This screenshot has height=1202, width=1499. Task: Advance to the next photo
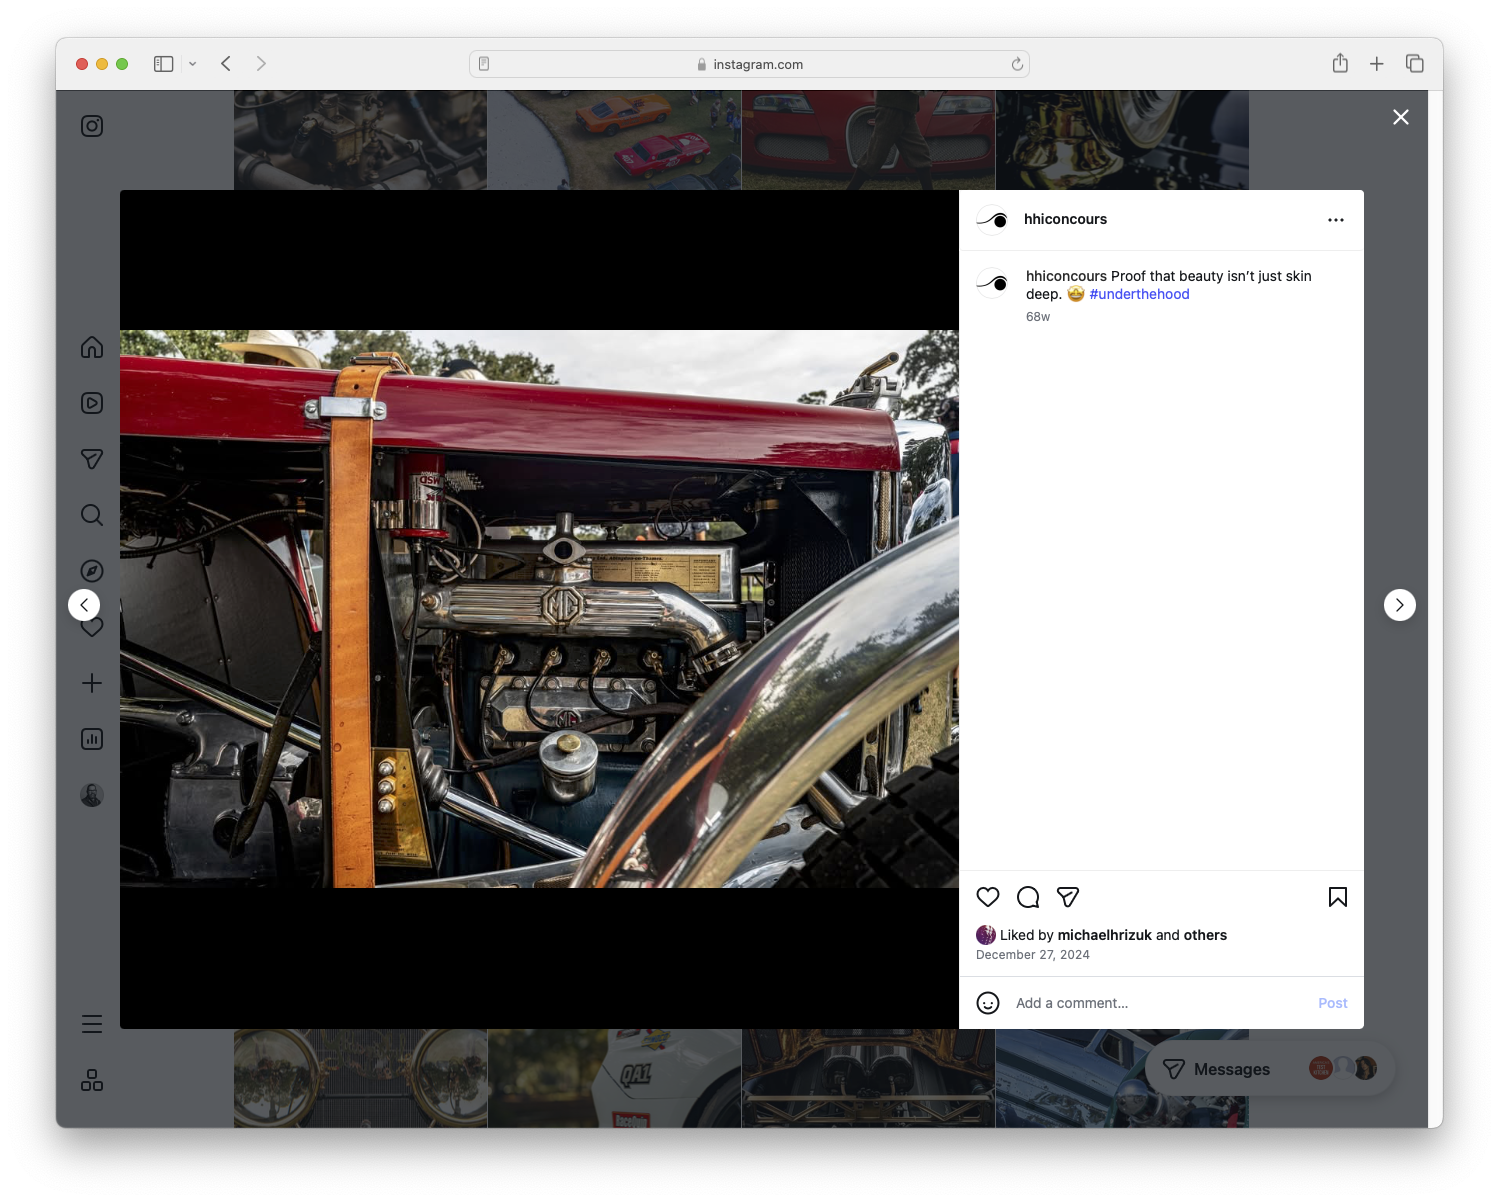point(1400,605)
